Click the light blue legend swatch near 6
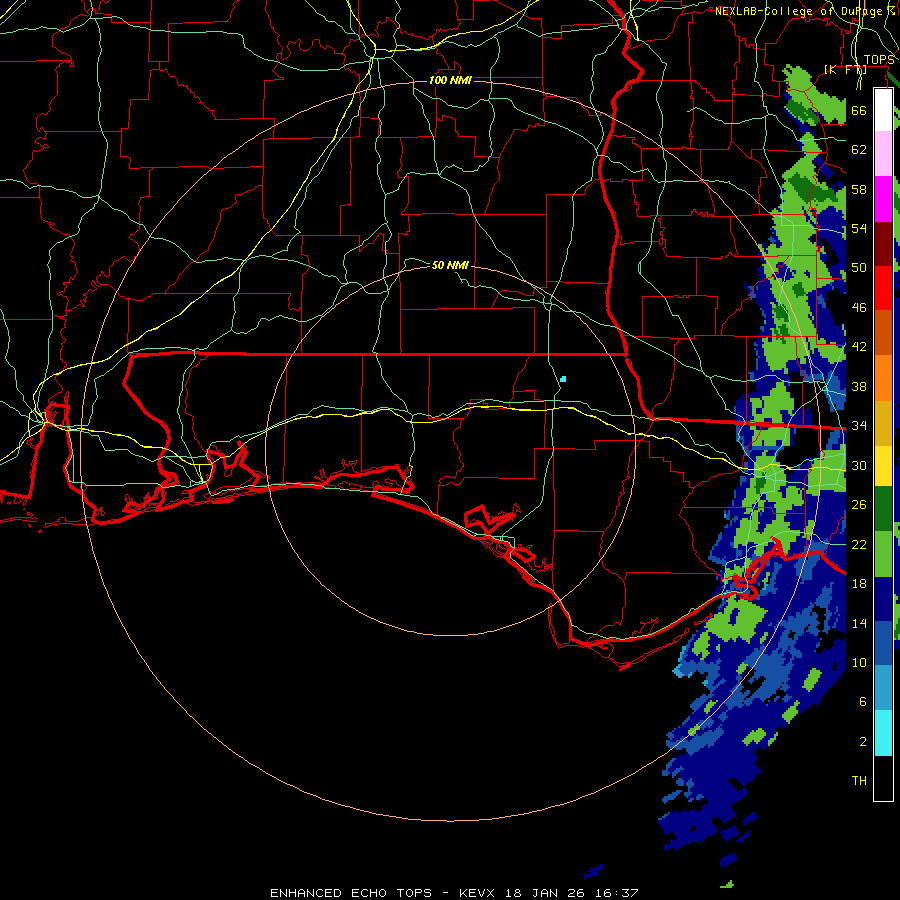Screen dimensions: 900x900 click(x=883, y=688)
